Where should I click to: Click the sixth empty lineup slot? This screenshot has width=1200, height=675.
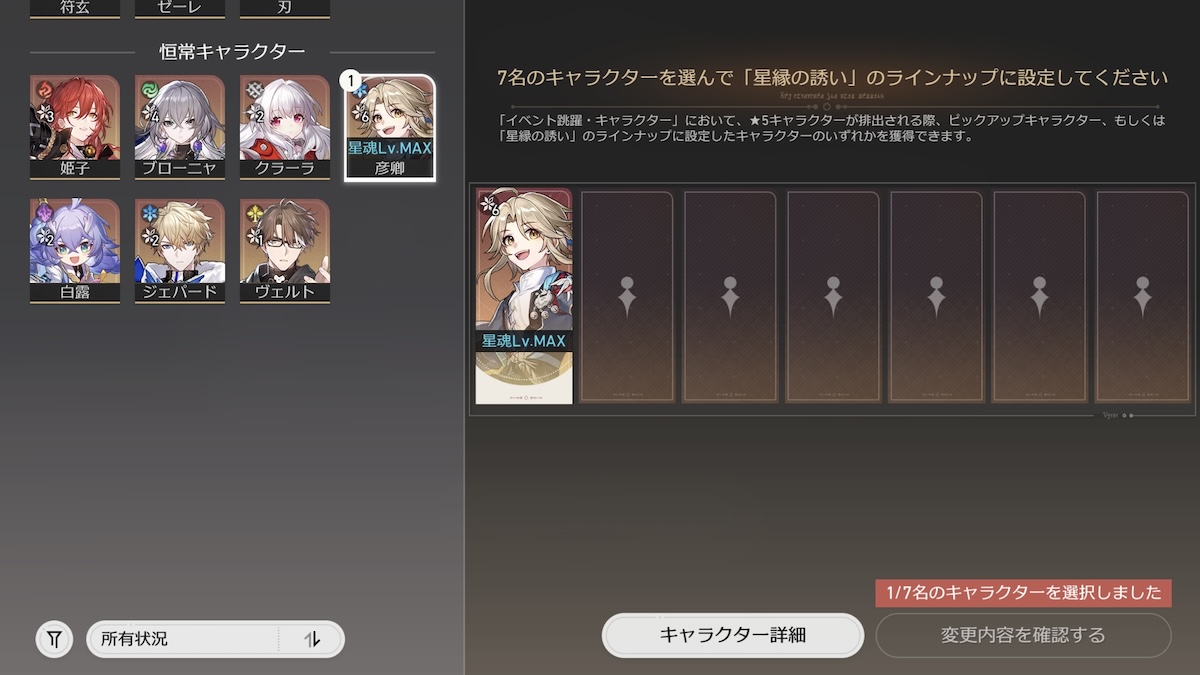coord(1039,297)
